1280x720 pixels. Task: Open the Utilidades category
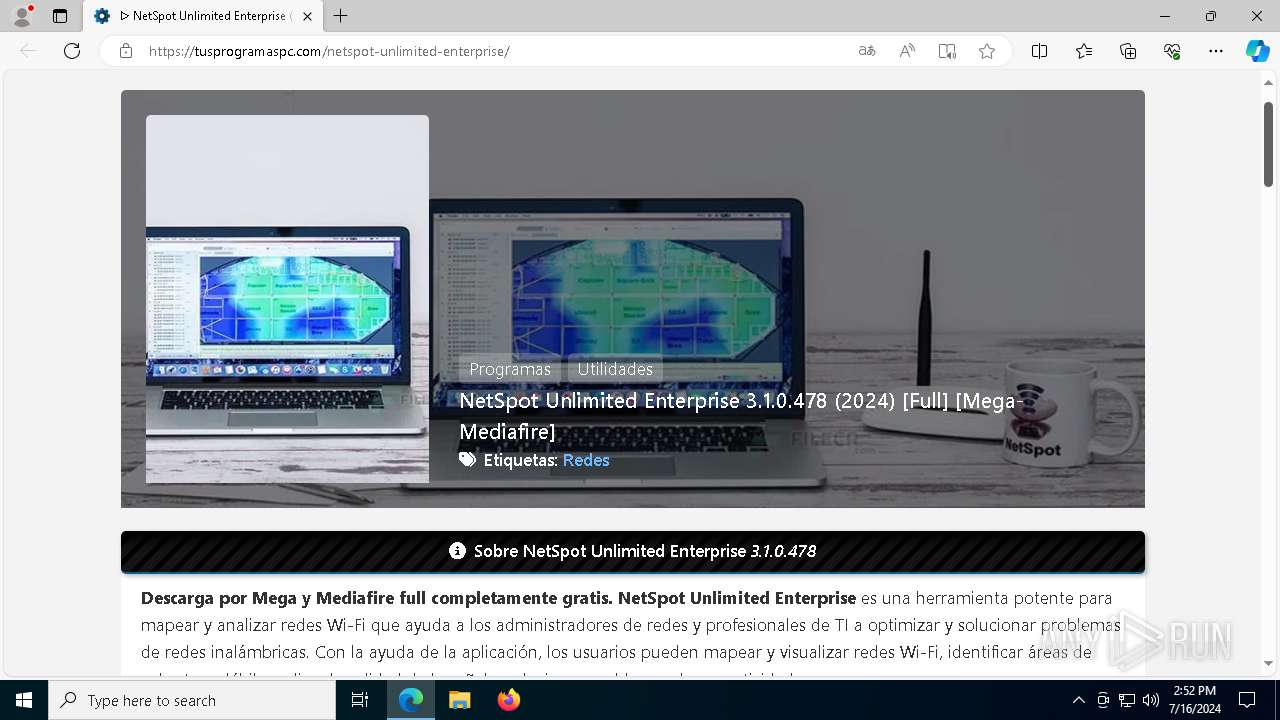click(x=615, y=369)
